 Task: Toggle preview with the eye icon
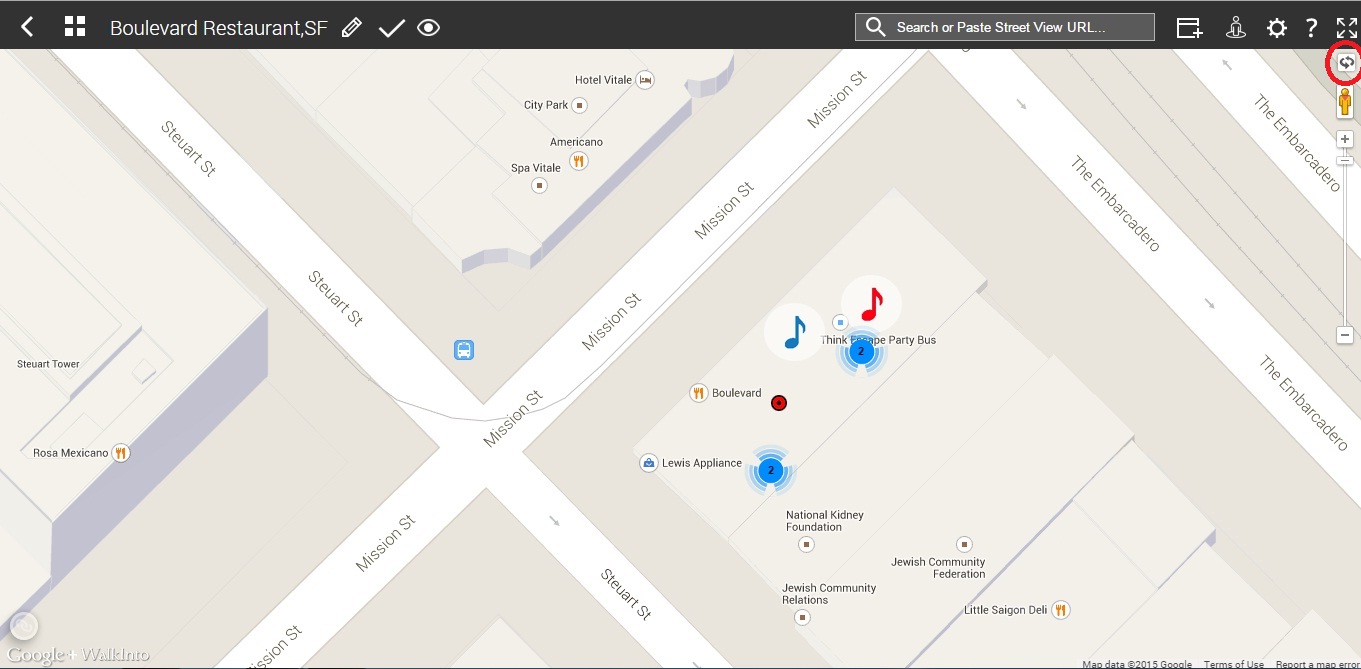pos(429,27)
